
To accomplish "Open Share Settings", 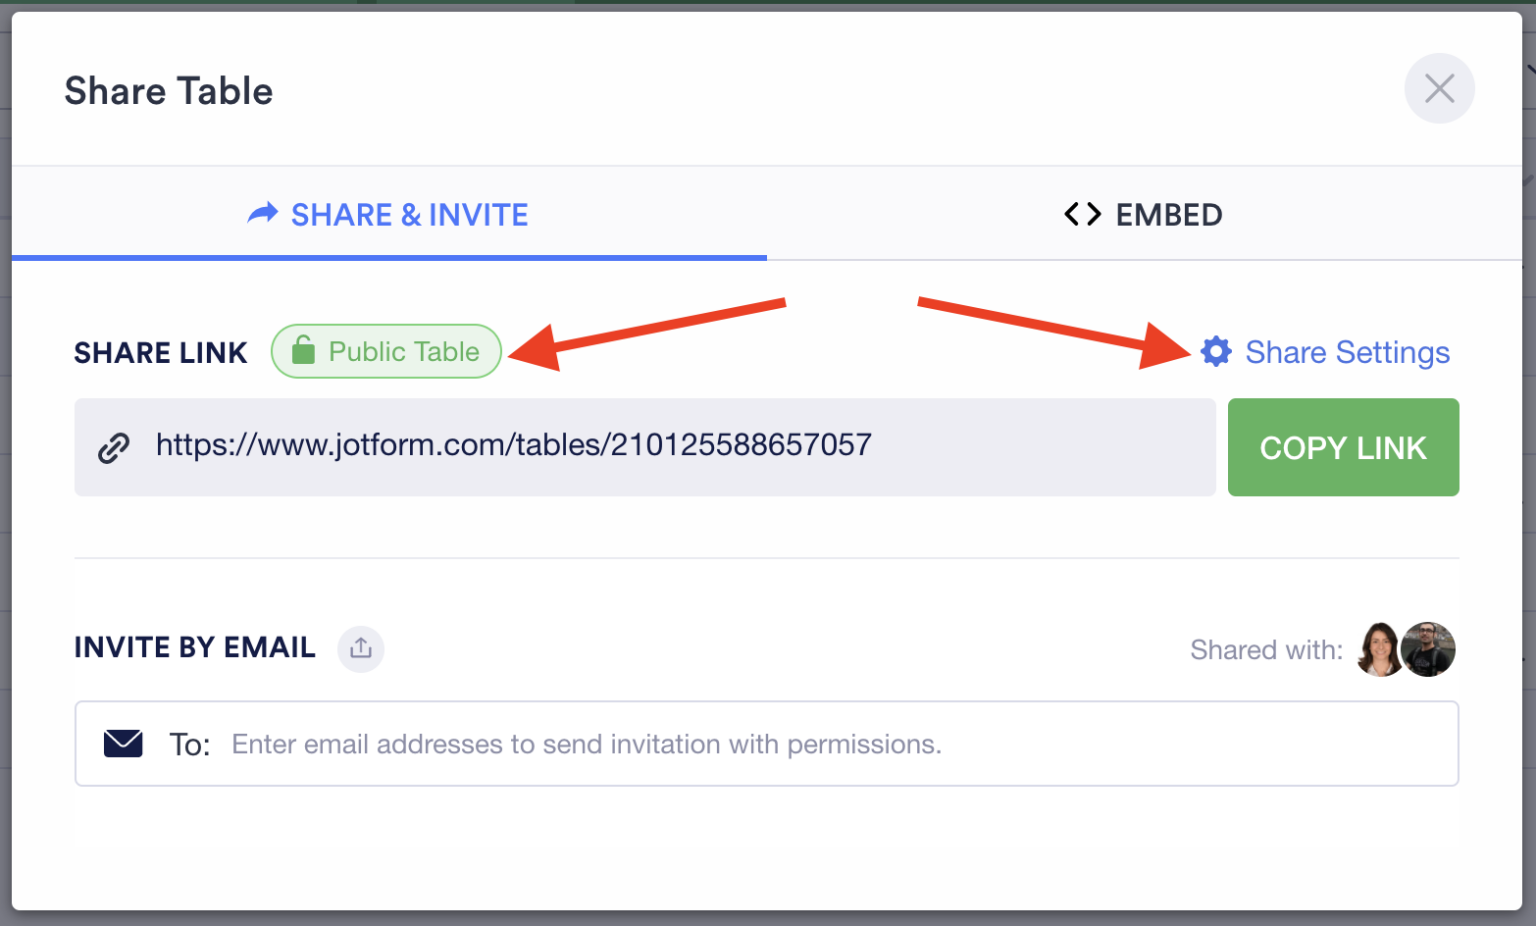I will click(1347, 352).
